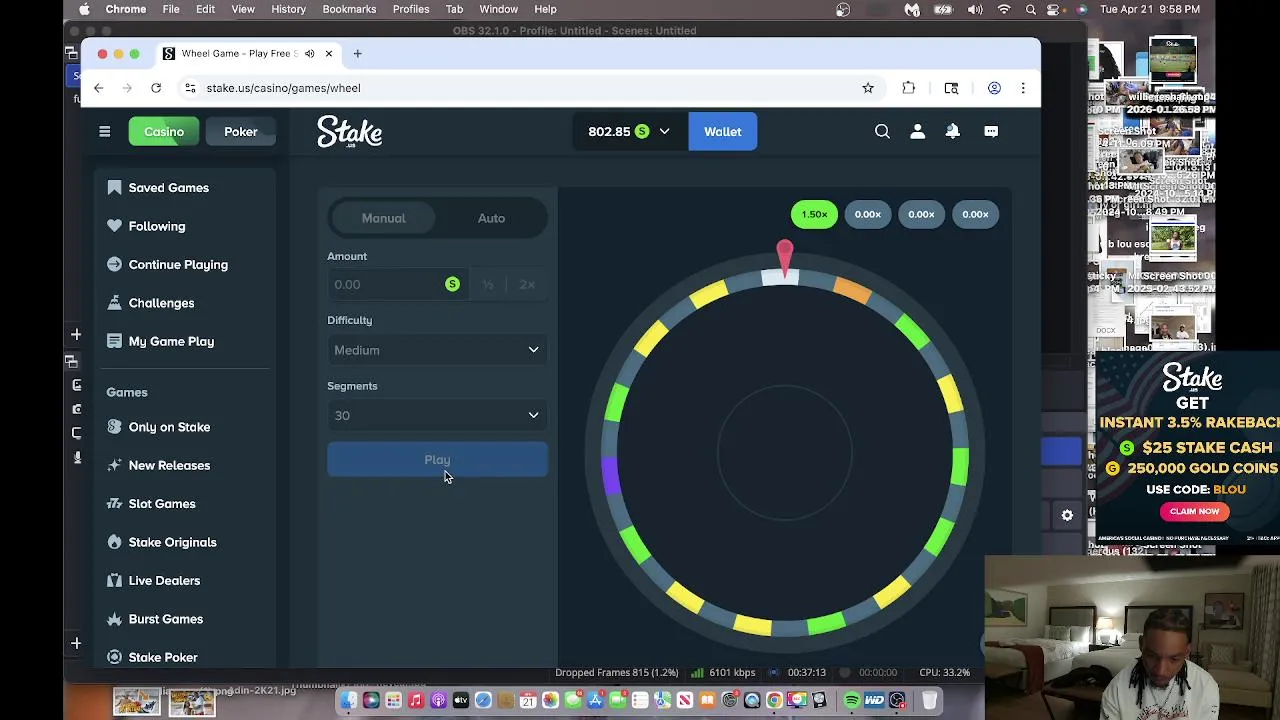Click the address bar URL
Image resolution: width=1280 pixels, height=720 pixels.
pyautogui.click(x=283, y=88)
